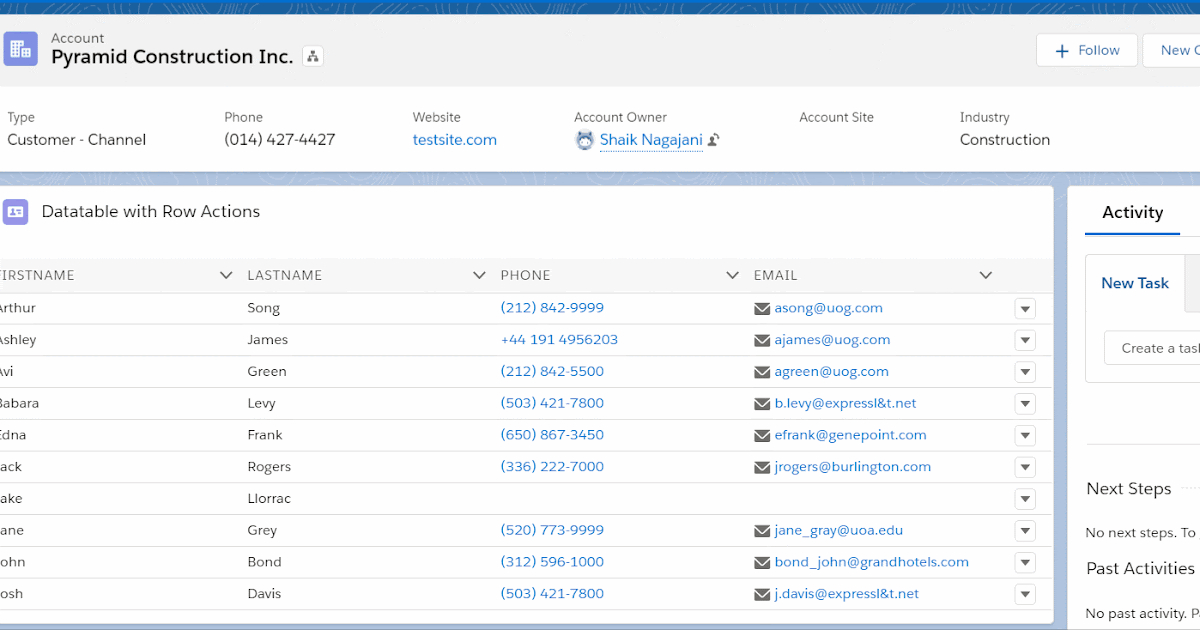Open the PHONE column header menu
This screenshot has width=1200, height=630.
point(731,274)
